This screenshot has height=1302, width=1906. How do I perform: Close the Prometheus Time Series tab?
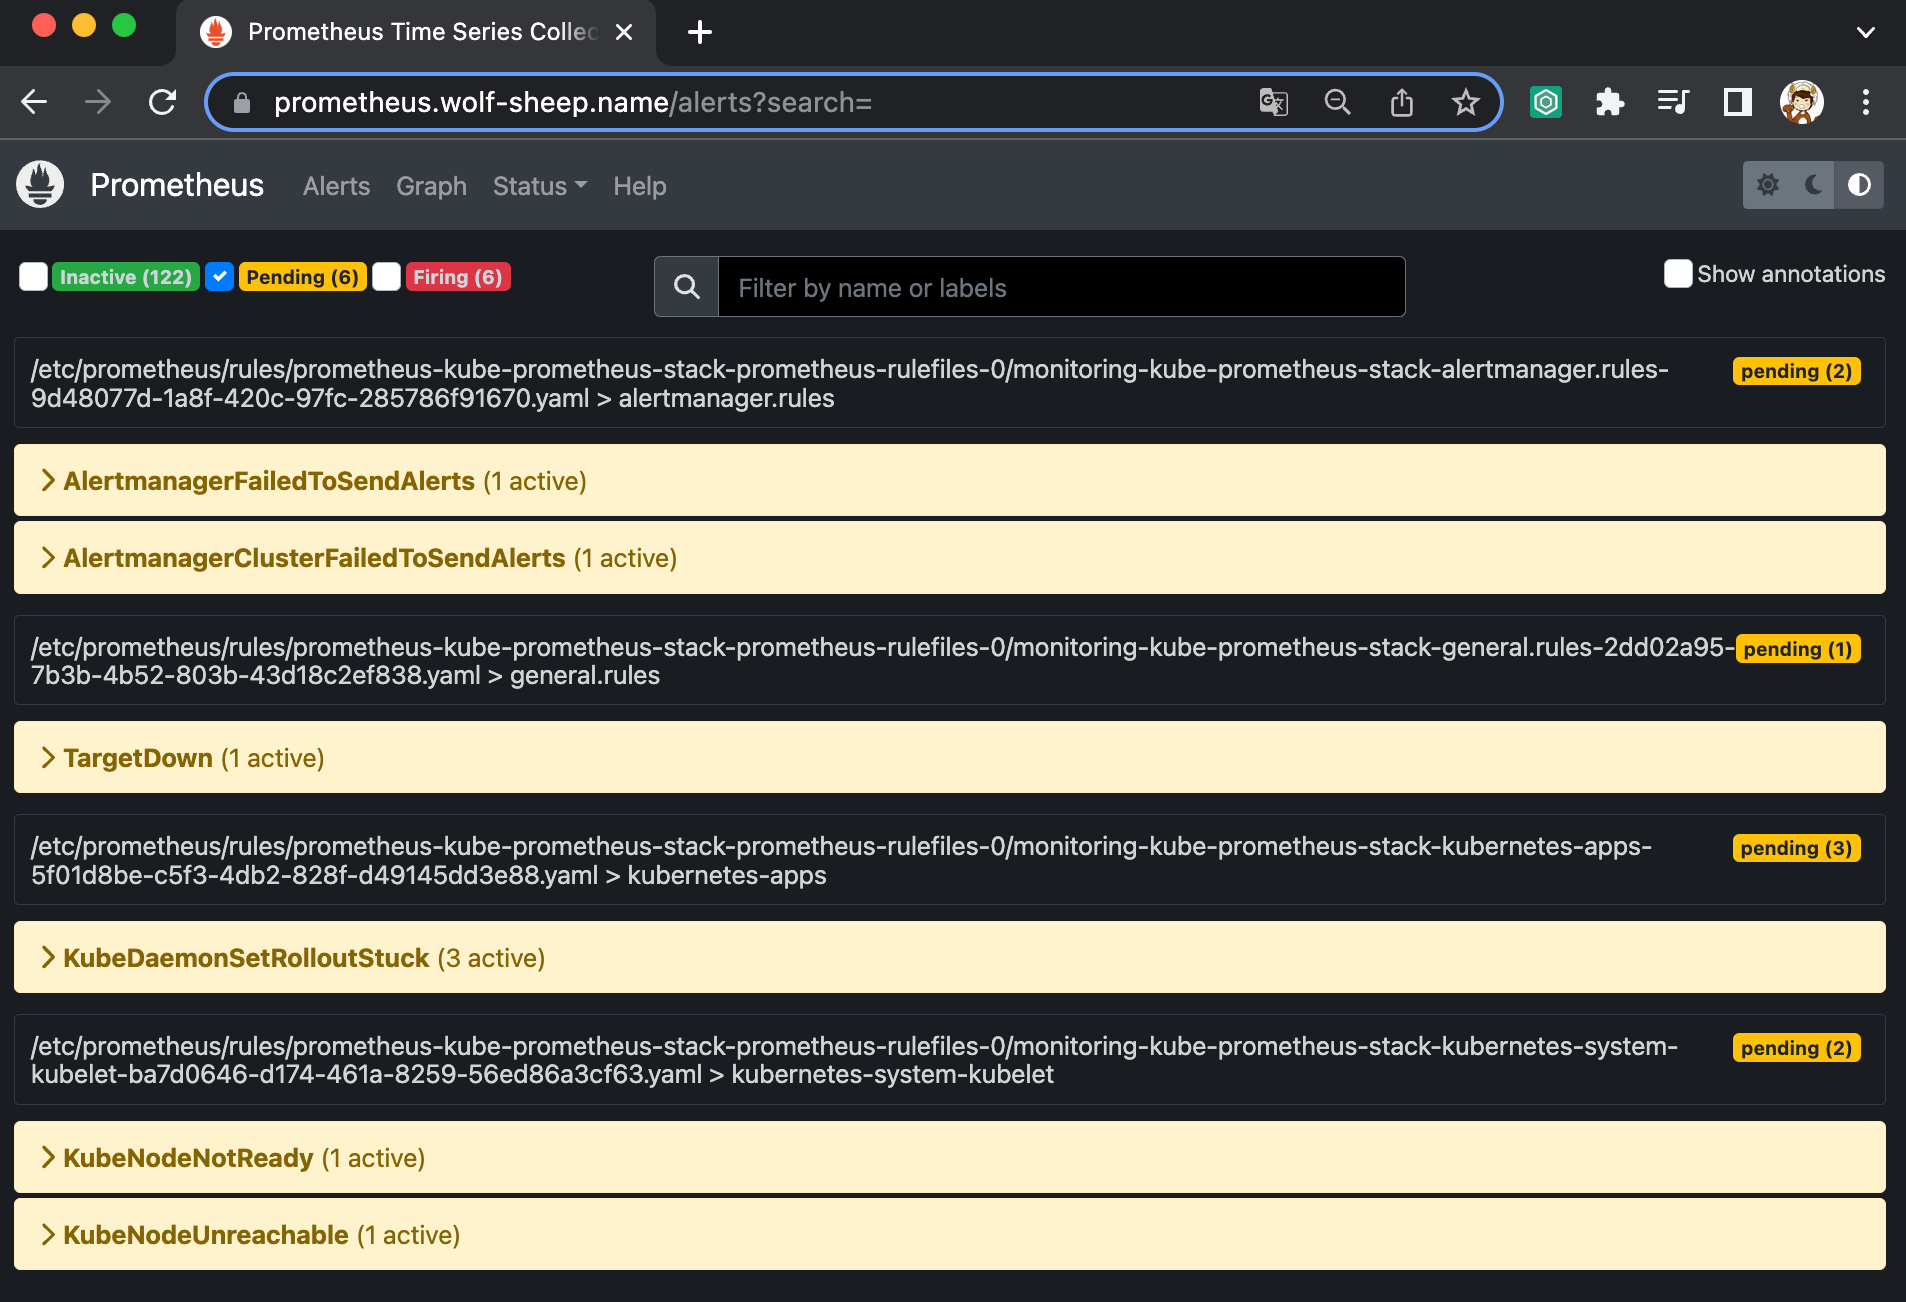624,32
